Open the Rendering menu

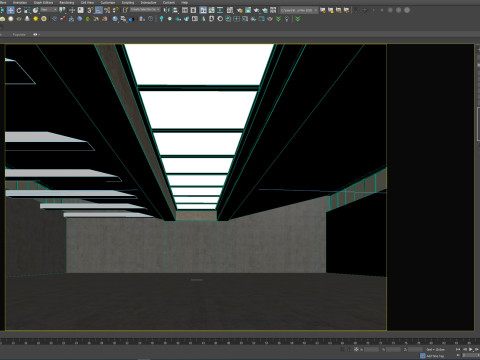(67, 3)
